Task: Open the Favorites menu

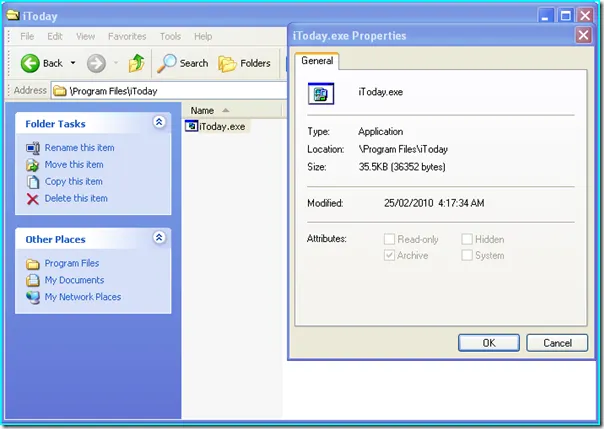Action: click(x=127, y=36)
